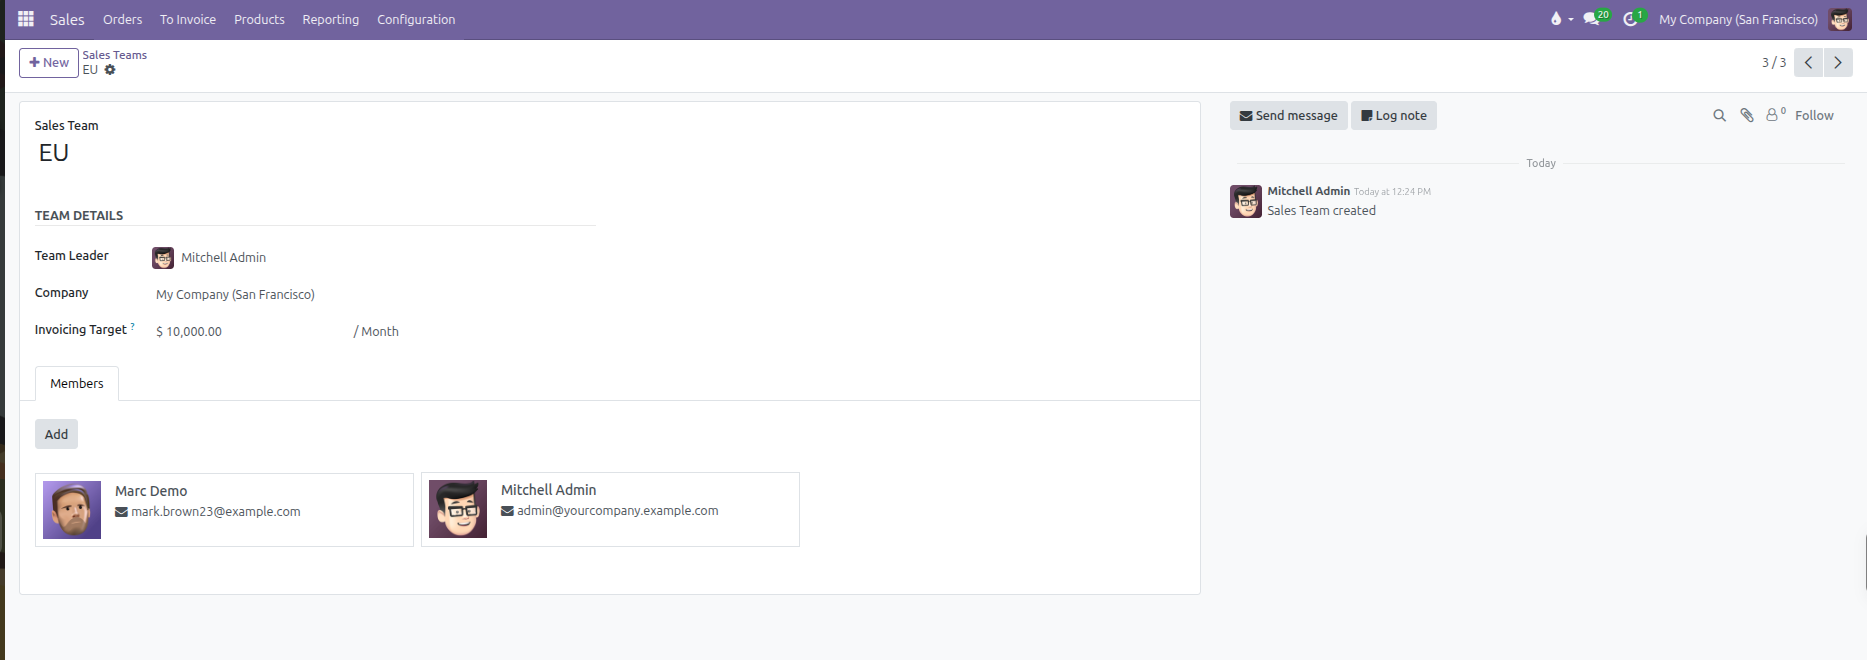Image resolution: width=1867 pixels, height=660 pixels.
Task: Click the Invoicing Target help question mark
Action: click(132, 326)
